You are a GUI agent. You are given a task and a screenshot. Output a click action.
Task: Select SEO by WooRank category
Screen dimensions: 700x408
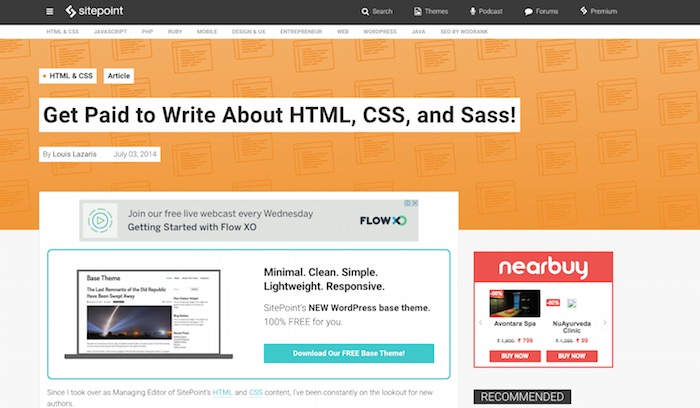464,32
